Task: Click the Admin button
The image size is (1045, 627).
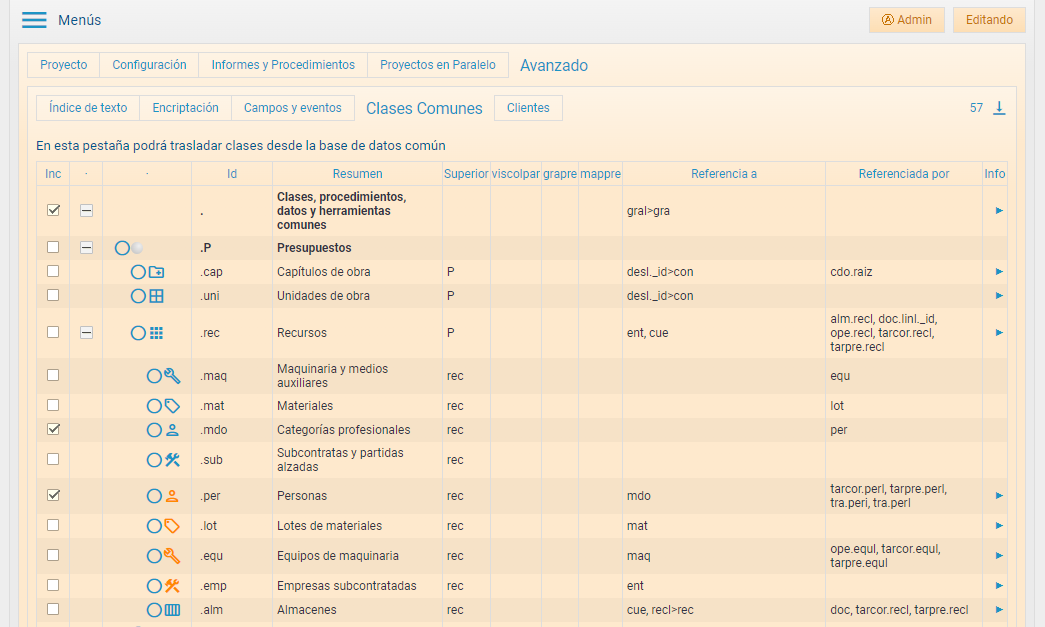Action: click(906, 20)
